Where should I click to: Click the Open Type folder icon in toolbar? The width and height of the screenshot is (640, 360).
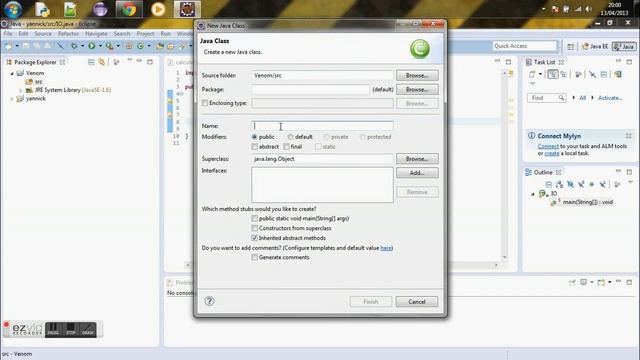pyautogui.click(x=160, y=46)
